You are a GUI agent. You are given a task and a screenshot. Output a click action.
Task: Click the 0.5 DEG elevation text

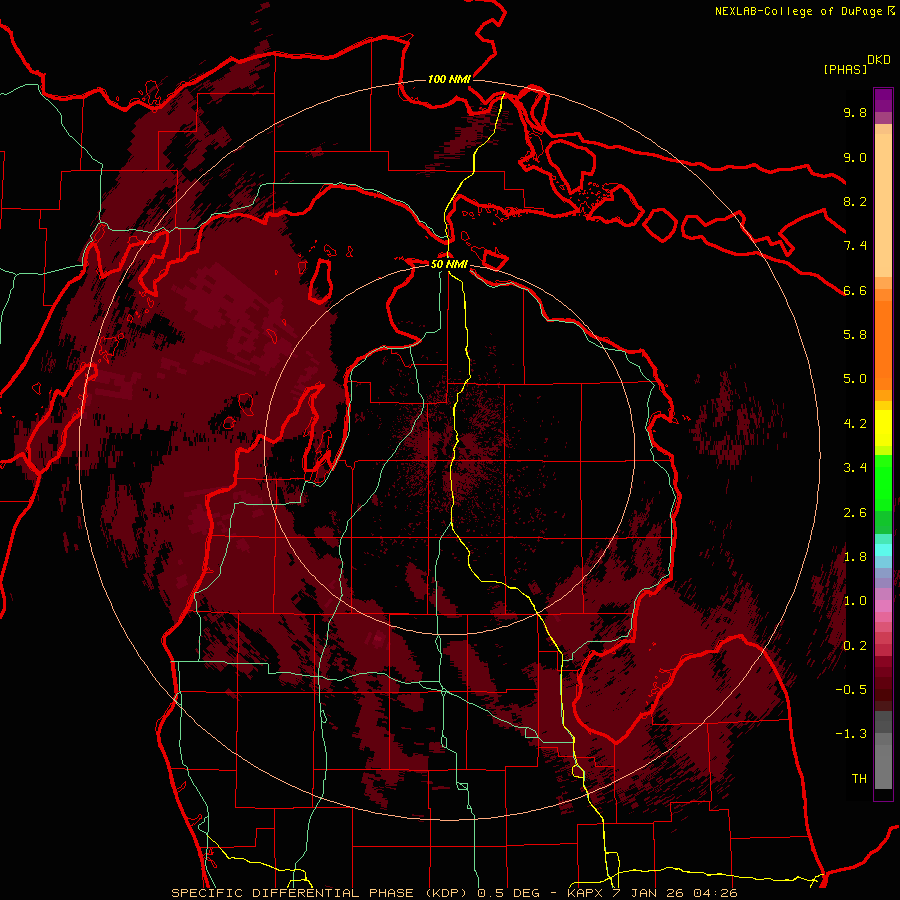pos(509,893)
